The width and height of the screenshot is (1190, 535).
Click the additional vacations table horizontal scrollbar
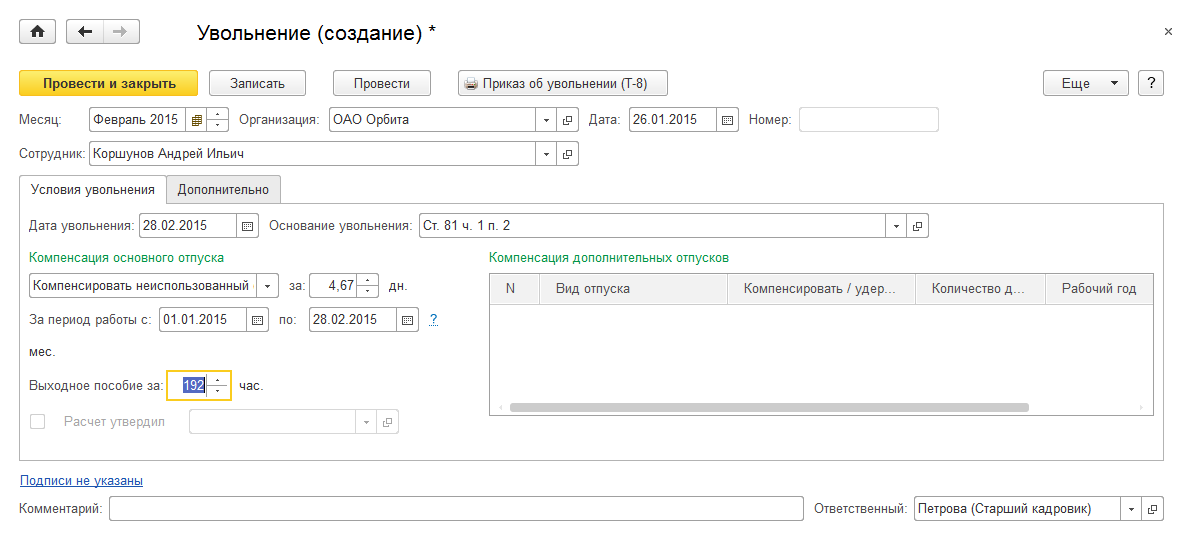(768, 408)
